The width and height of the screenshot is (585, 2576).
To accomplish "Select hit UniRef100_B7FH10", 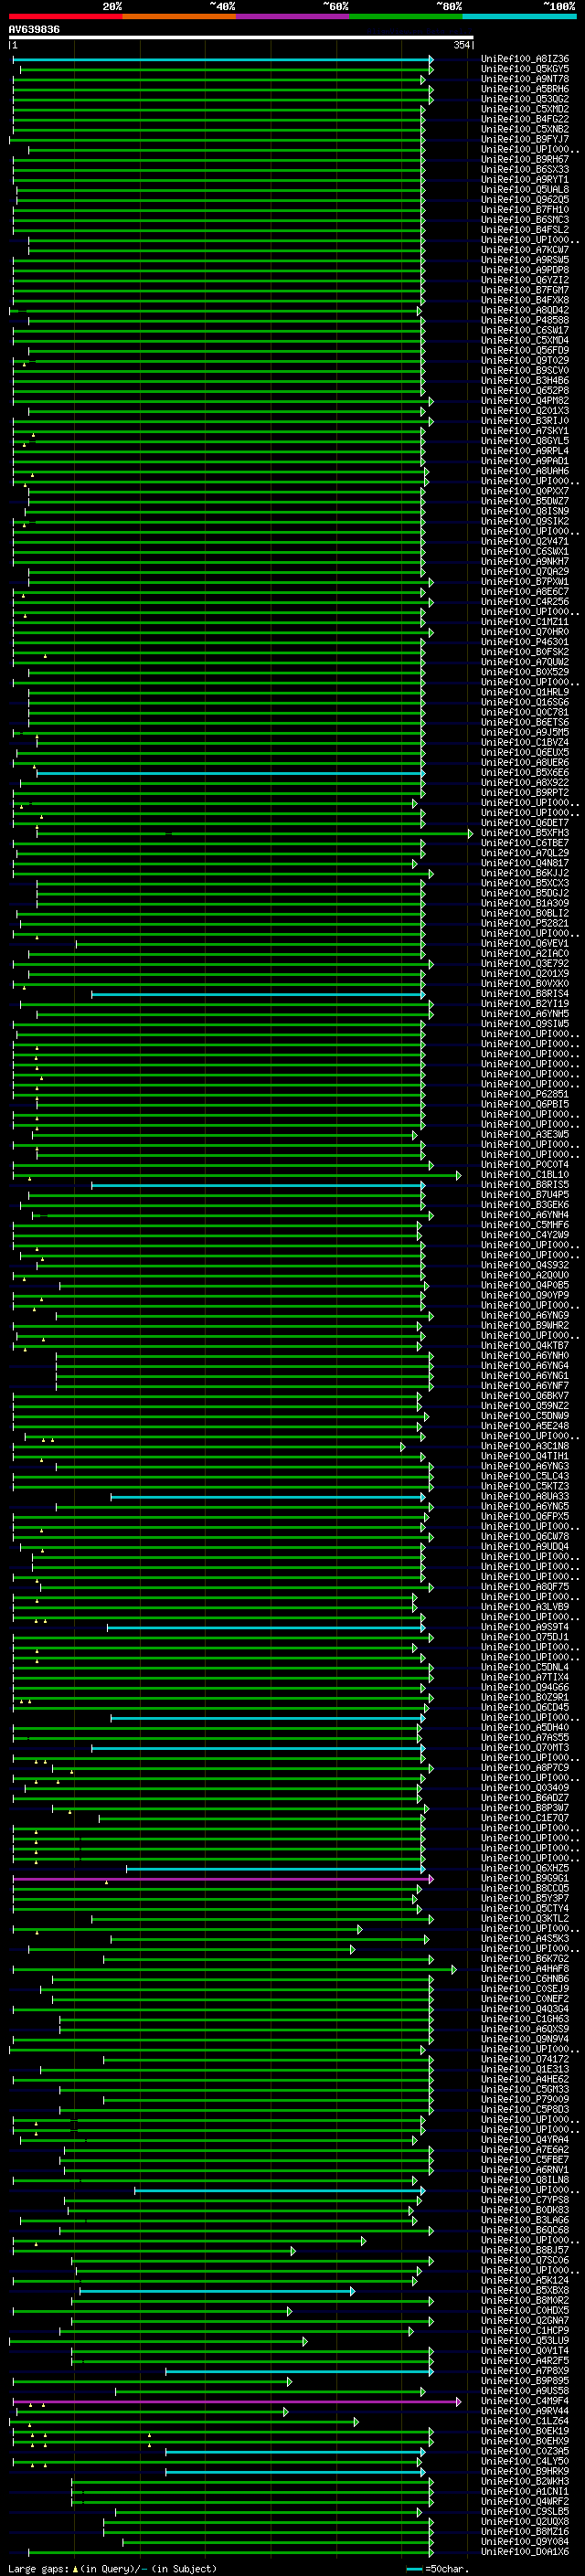I will (x=525, y=210).
